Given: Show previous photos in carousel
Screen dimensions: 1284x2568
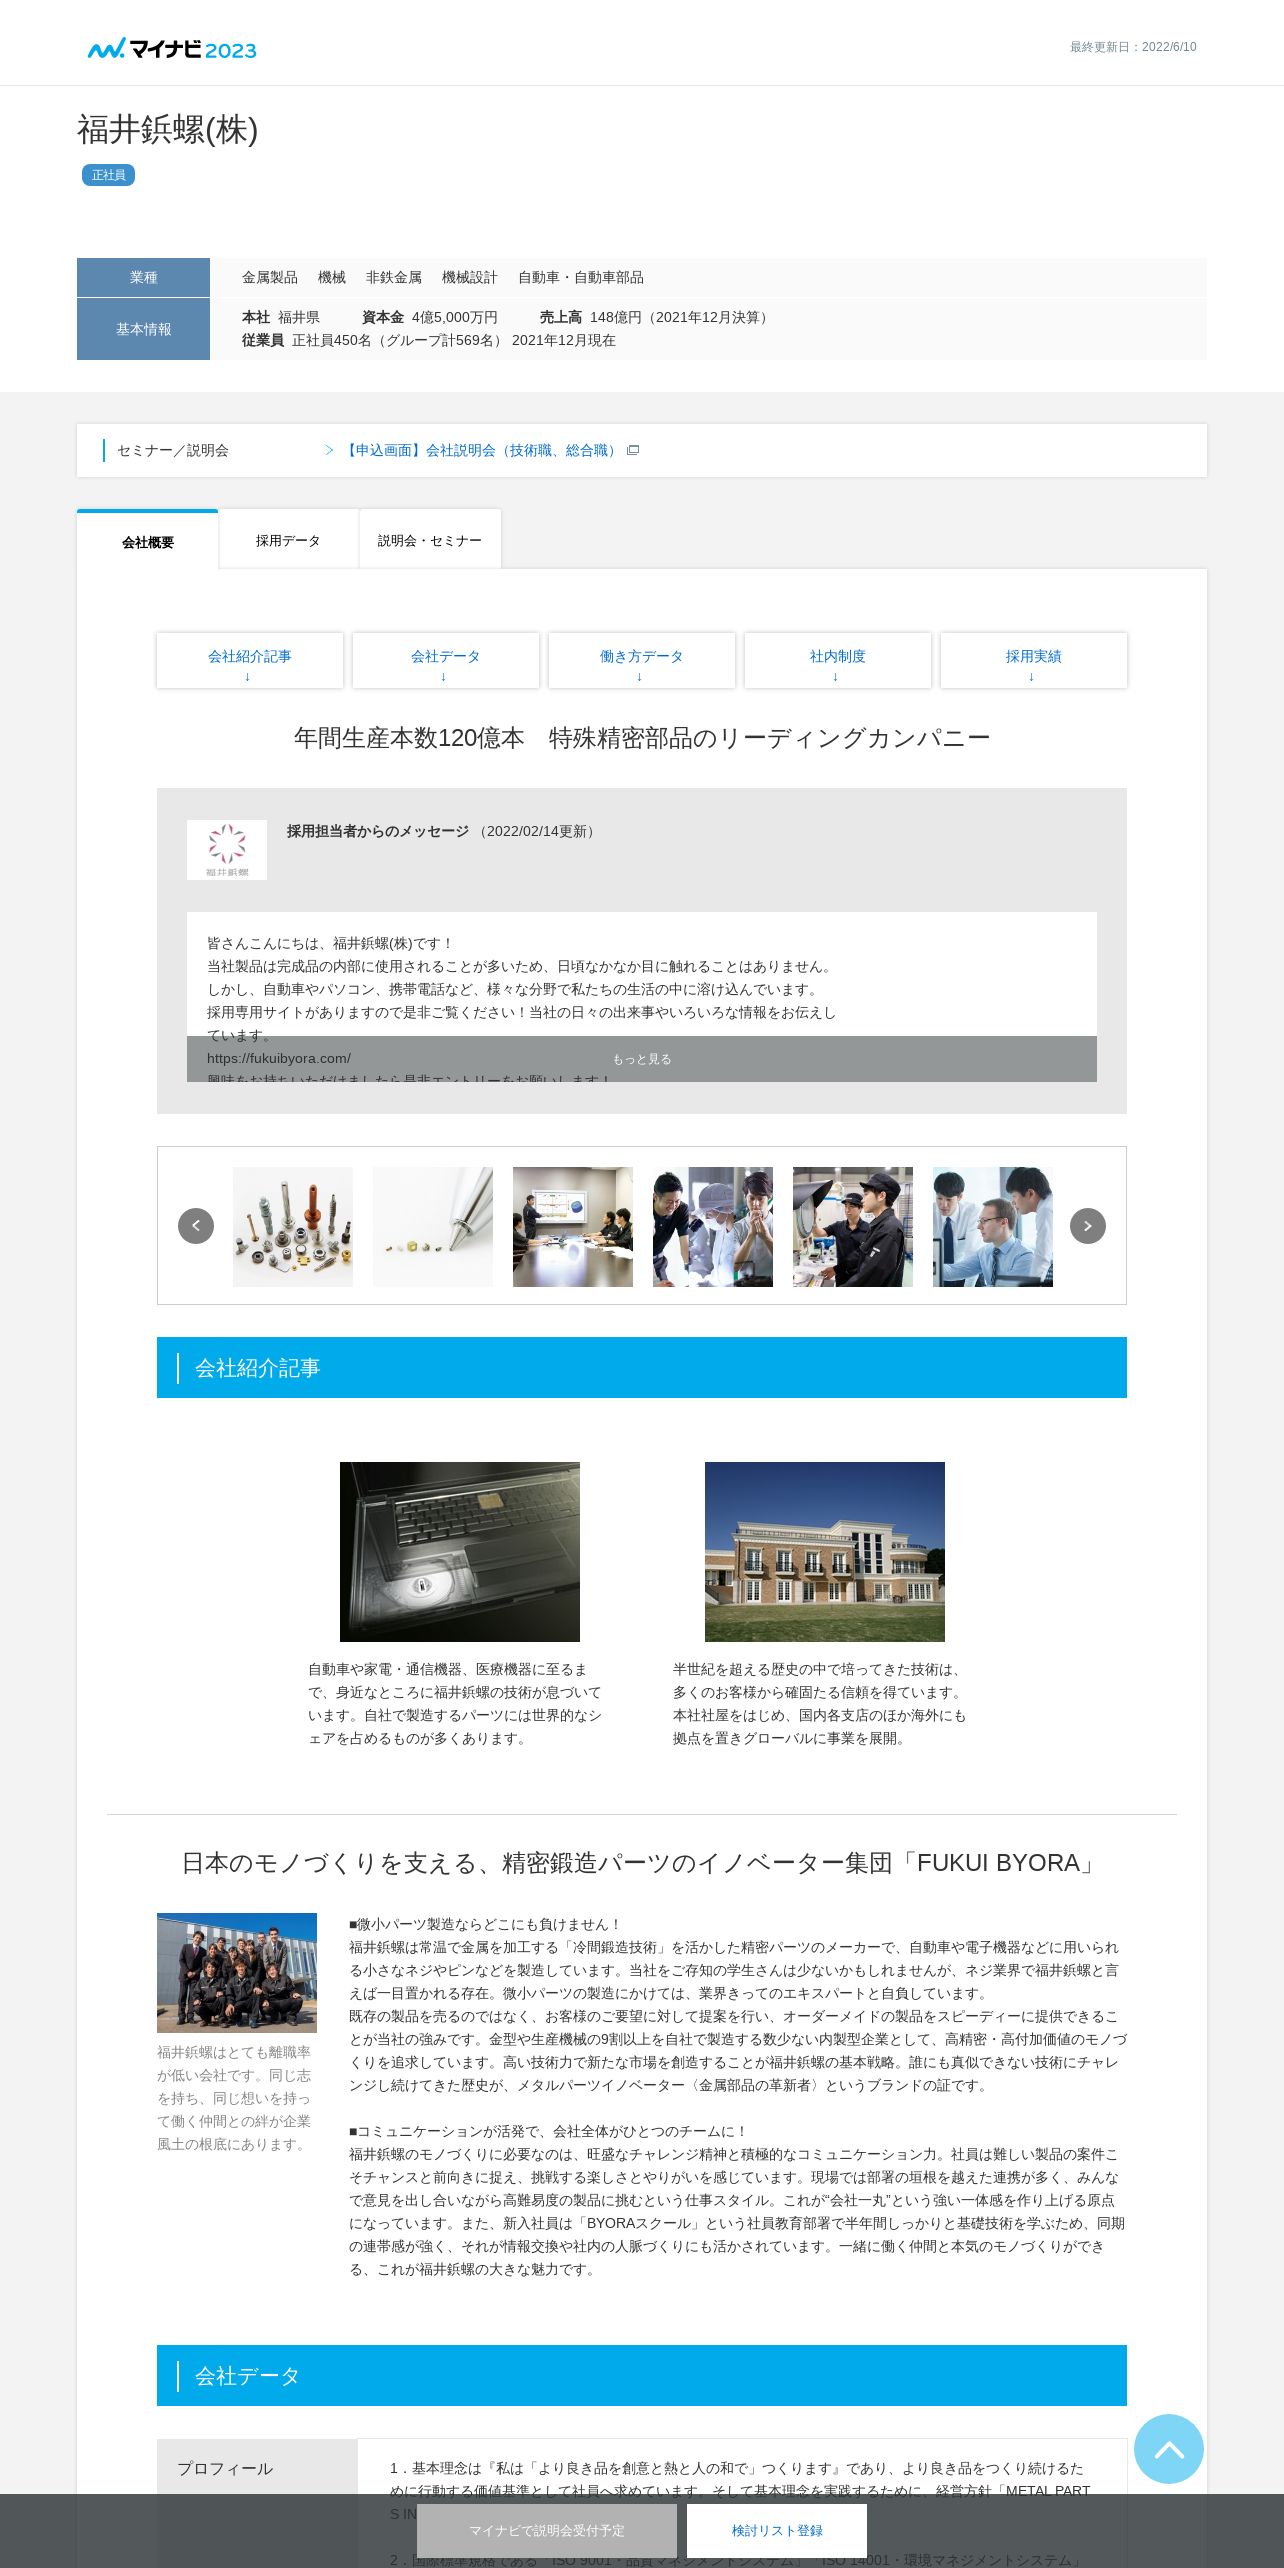Looking at the screenshot, I should 196,1225.
